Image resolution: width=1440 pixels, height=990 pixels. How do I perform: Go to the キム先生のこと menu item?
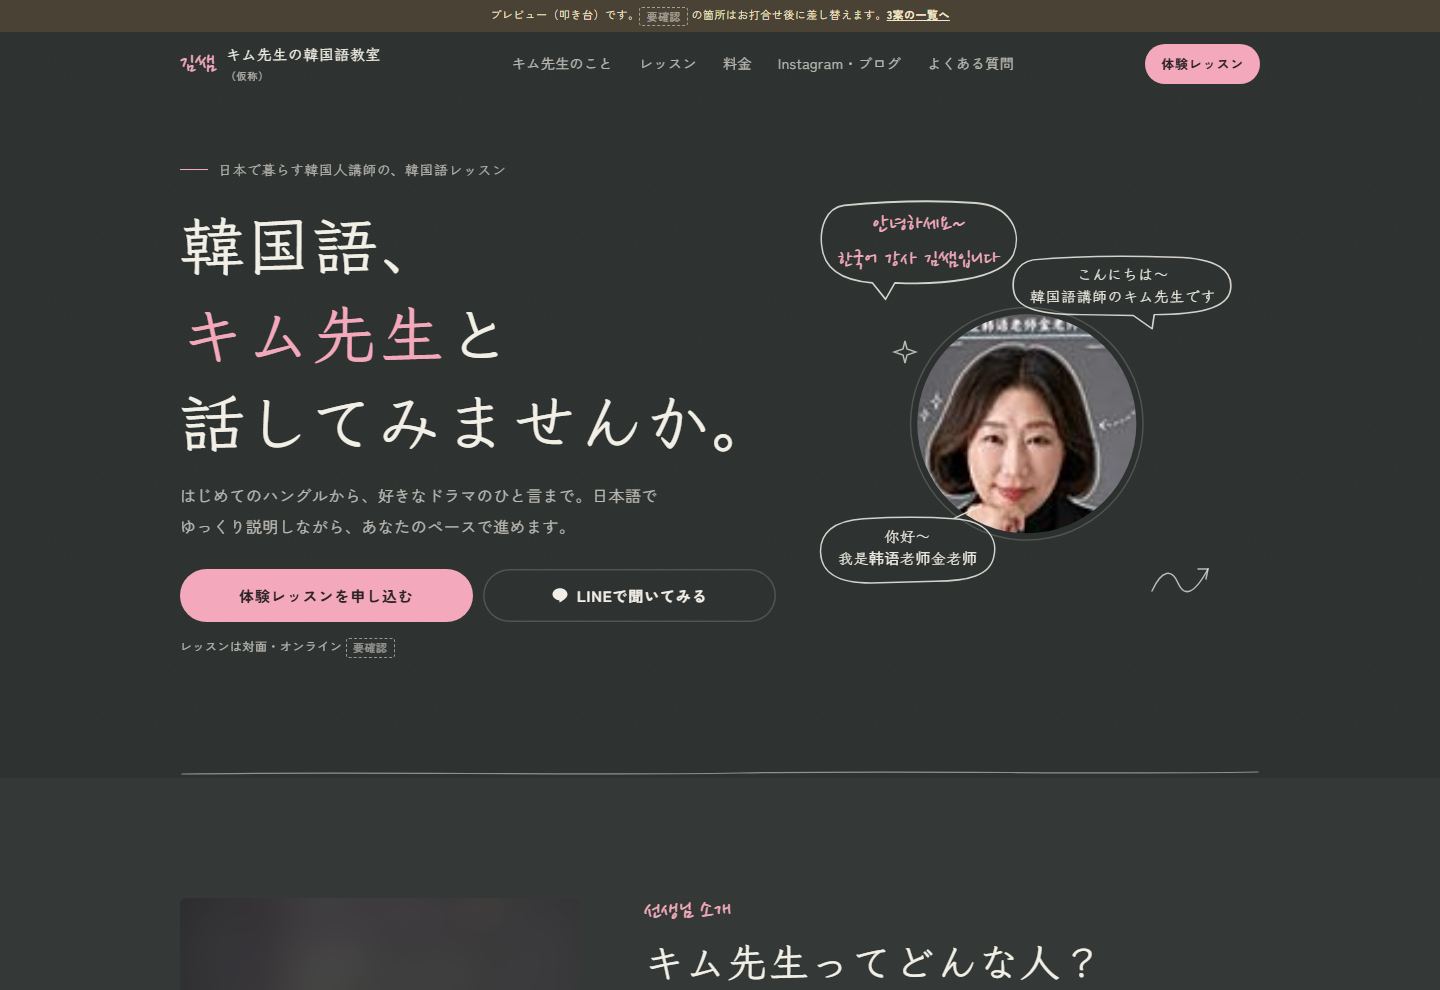coord(562,64)
